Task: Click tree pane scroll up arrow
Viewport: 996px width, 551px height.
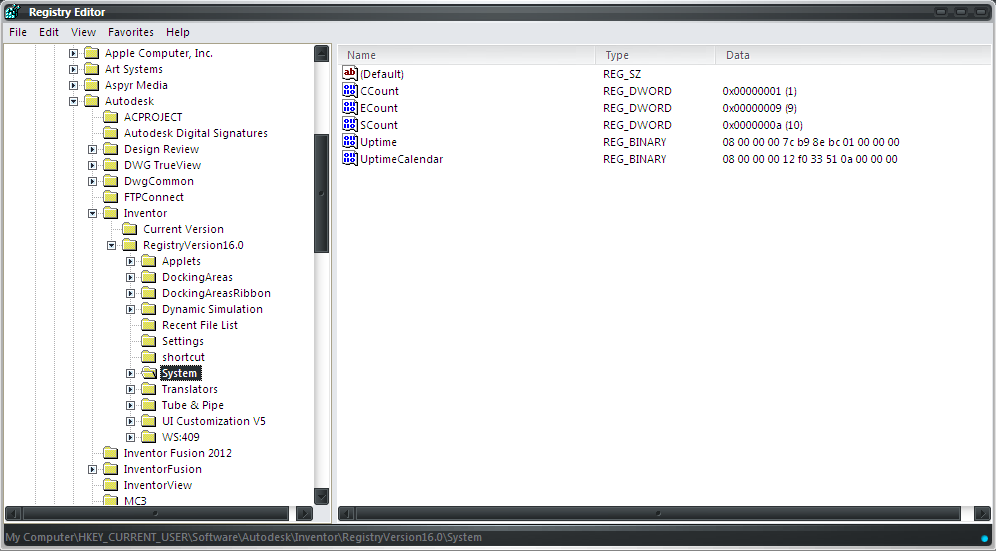Action: coord(321,53)
